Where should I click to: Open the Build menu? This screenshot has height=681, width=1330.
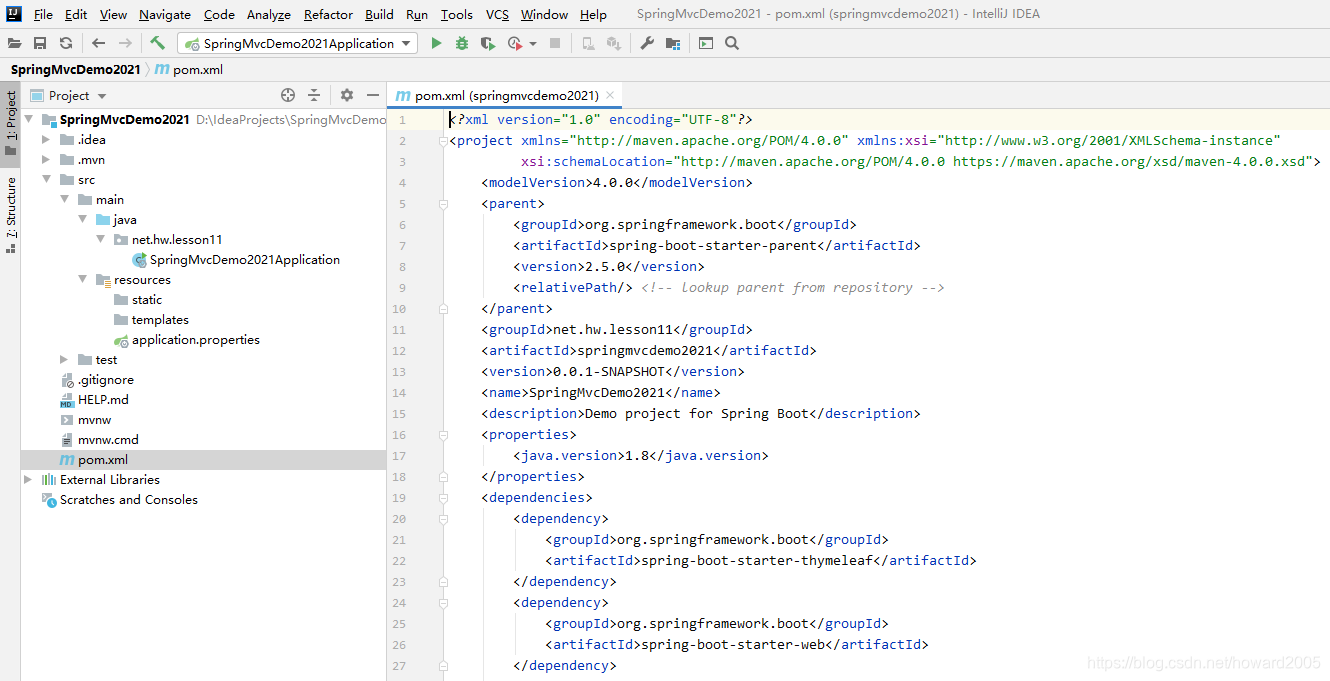pos(379,14)
